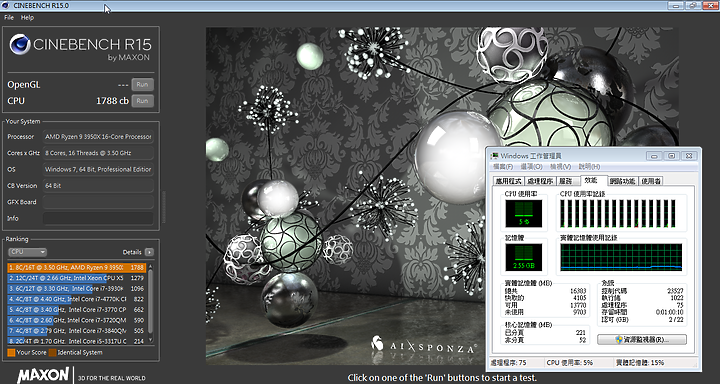720x384 pixels.
Task: Select ranking row 2 Intel Xeon 12C/24T
Action: tap(77, 278)
